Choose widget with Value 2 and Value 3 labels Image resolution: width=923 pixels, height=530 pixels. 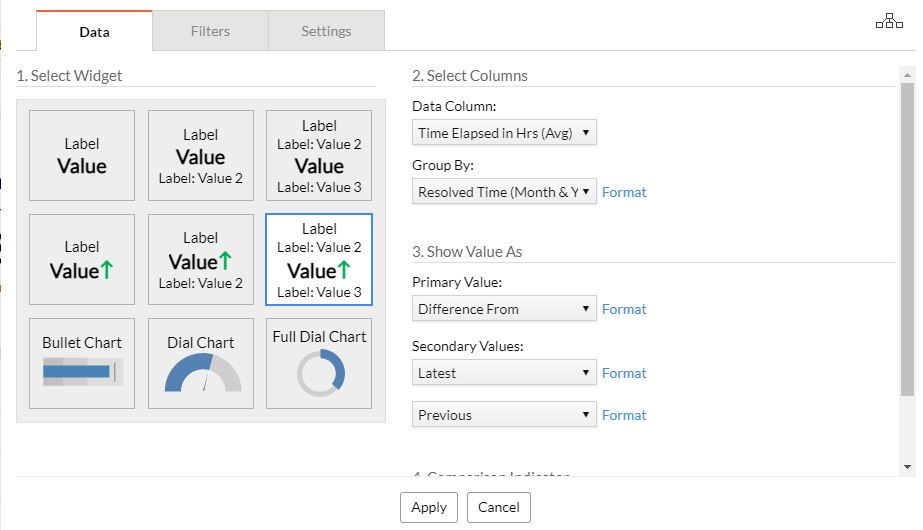click(x=319, y=155)
